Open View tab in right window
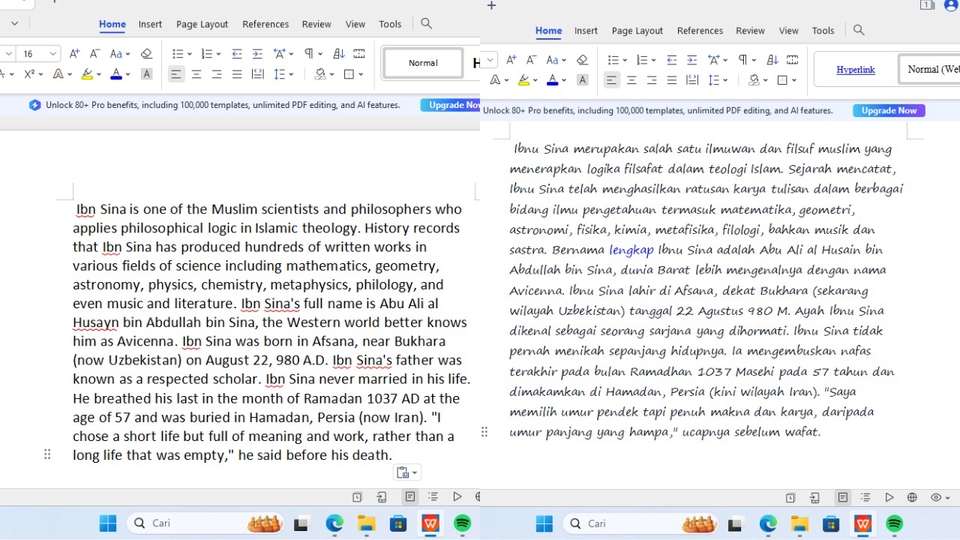 pyautogui.click(x=789, y=30)
